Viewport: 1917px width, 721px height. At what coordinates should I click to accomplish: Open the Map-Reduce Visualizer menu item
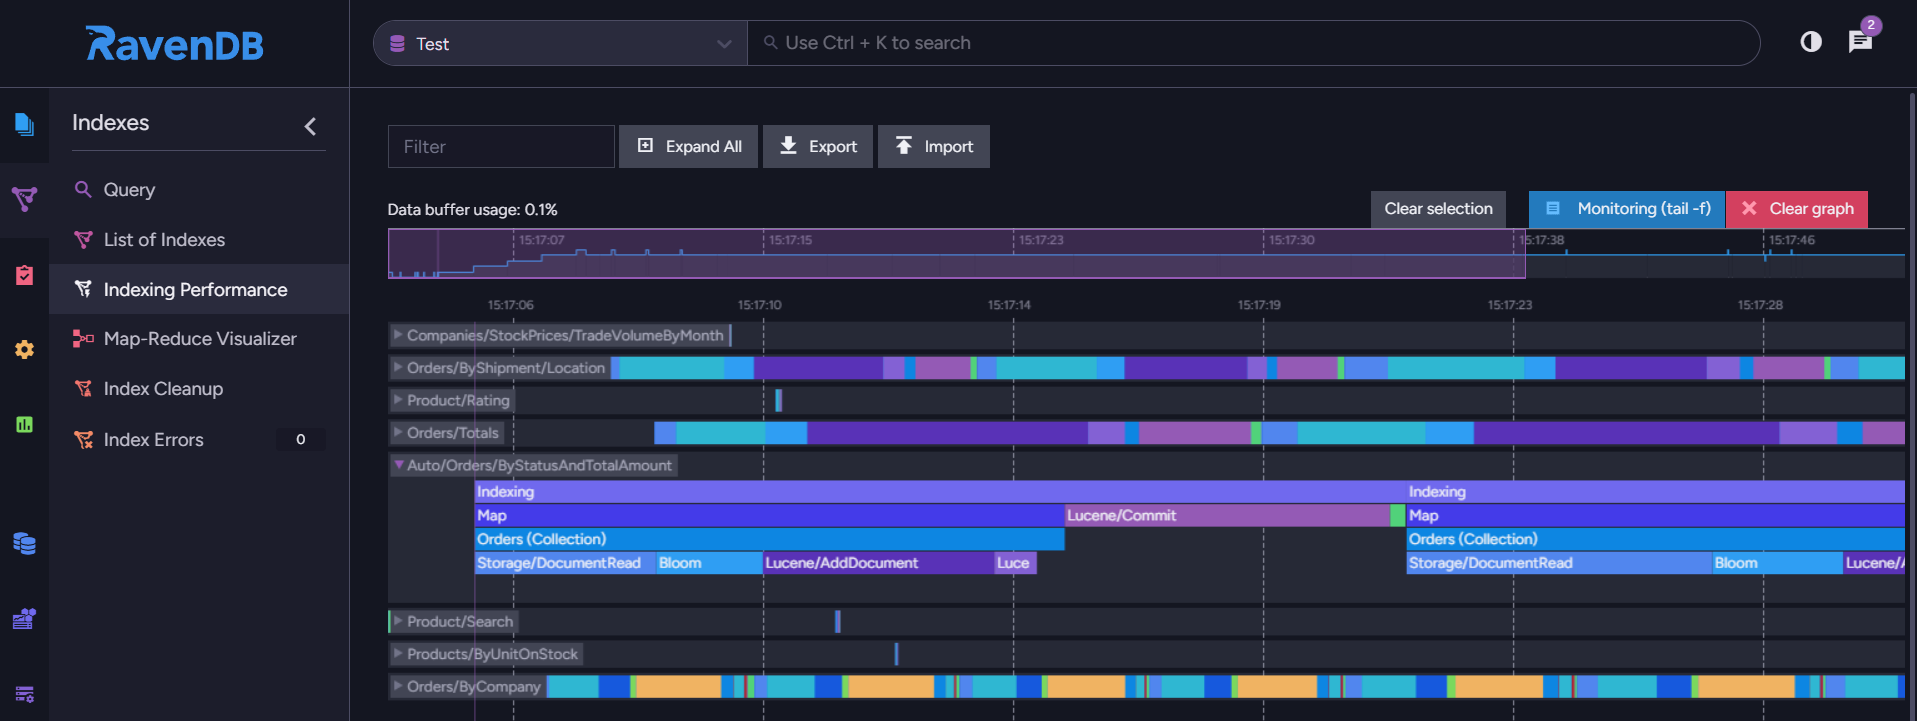tap(200, 339)
